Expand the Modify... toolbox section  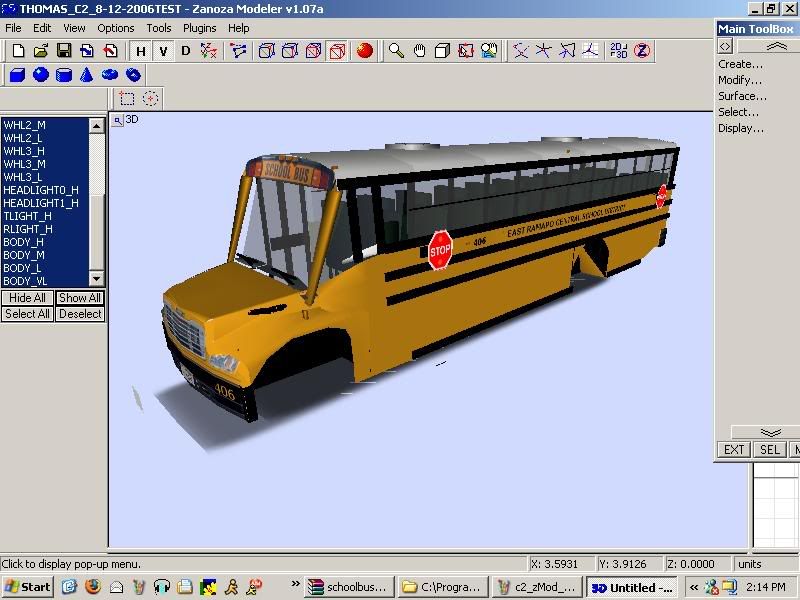coord(740,80)
